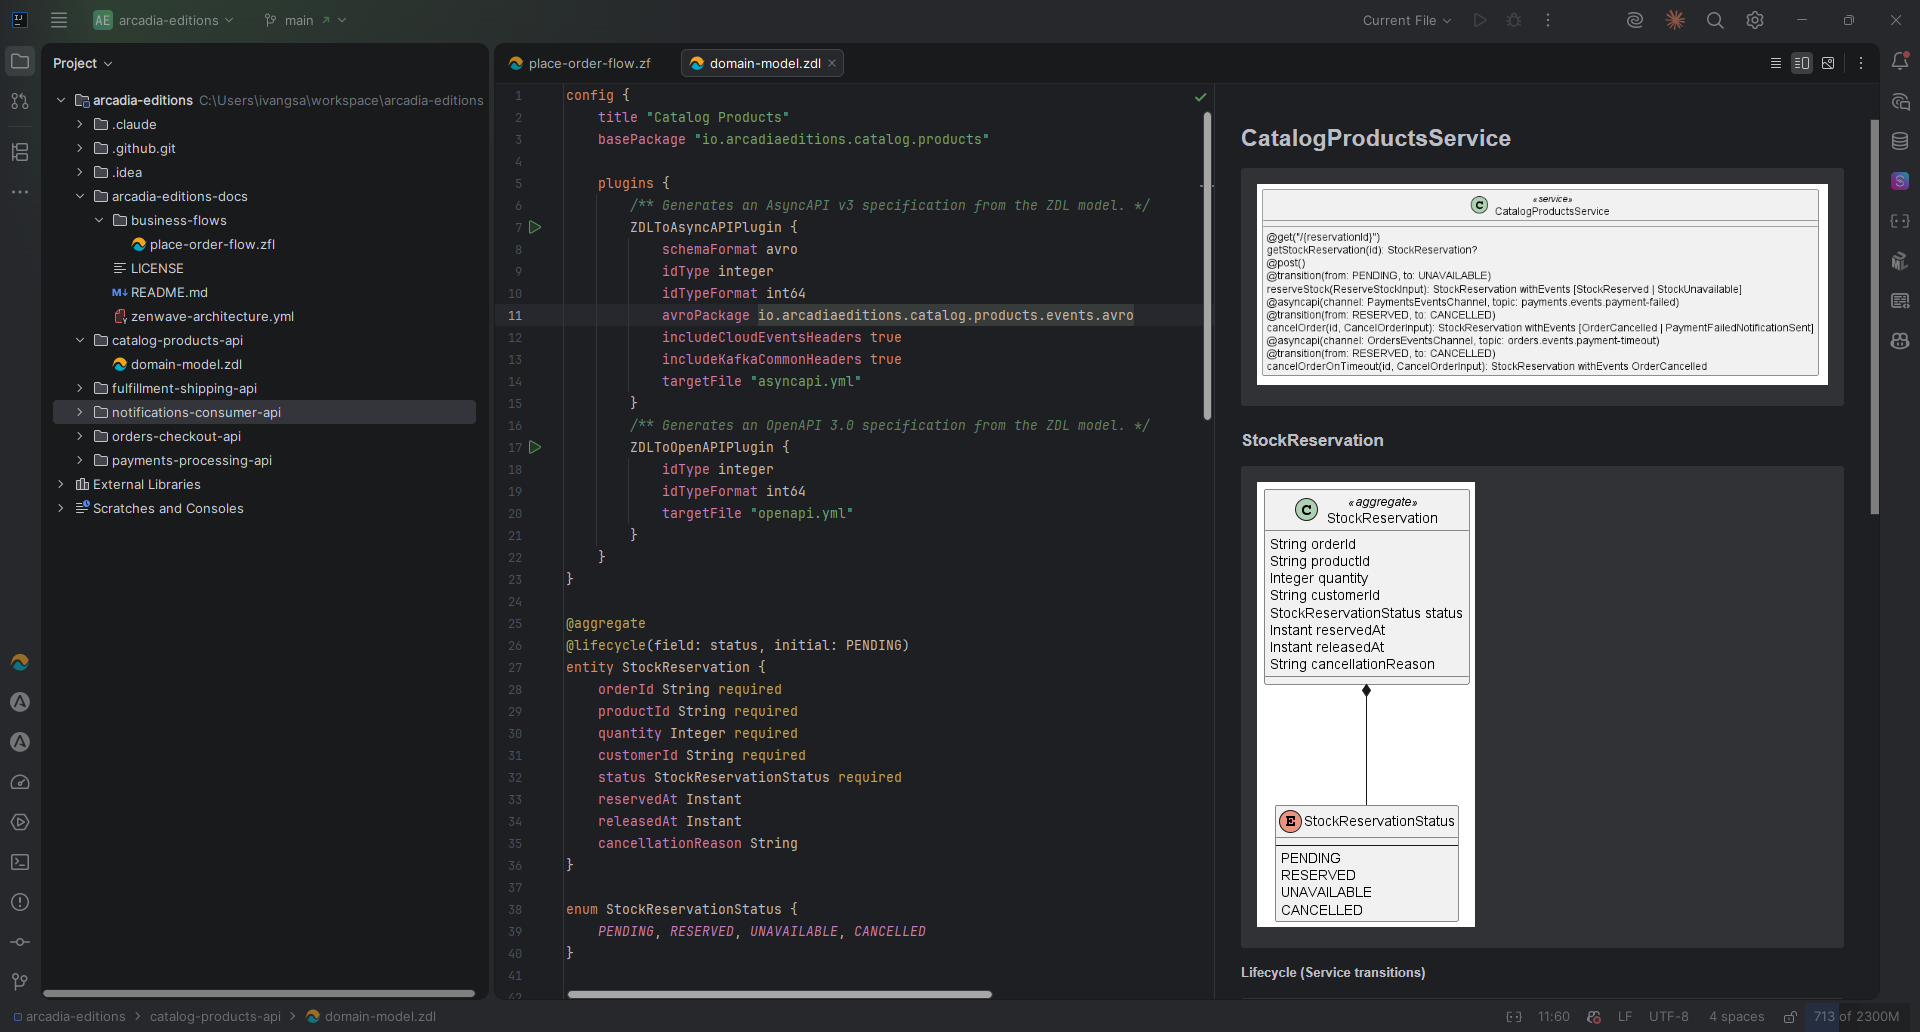Click the CatalogProductsService diagram image
The image size is (1920, 1032).
[1542, 284]
